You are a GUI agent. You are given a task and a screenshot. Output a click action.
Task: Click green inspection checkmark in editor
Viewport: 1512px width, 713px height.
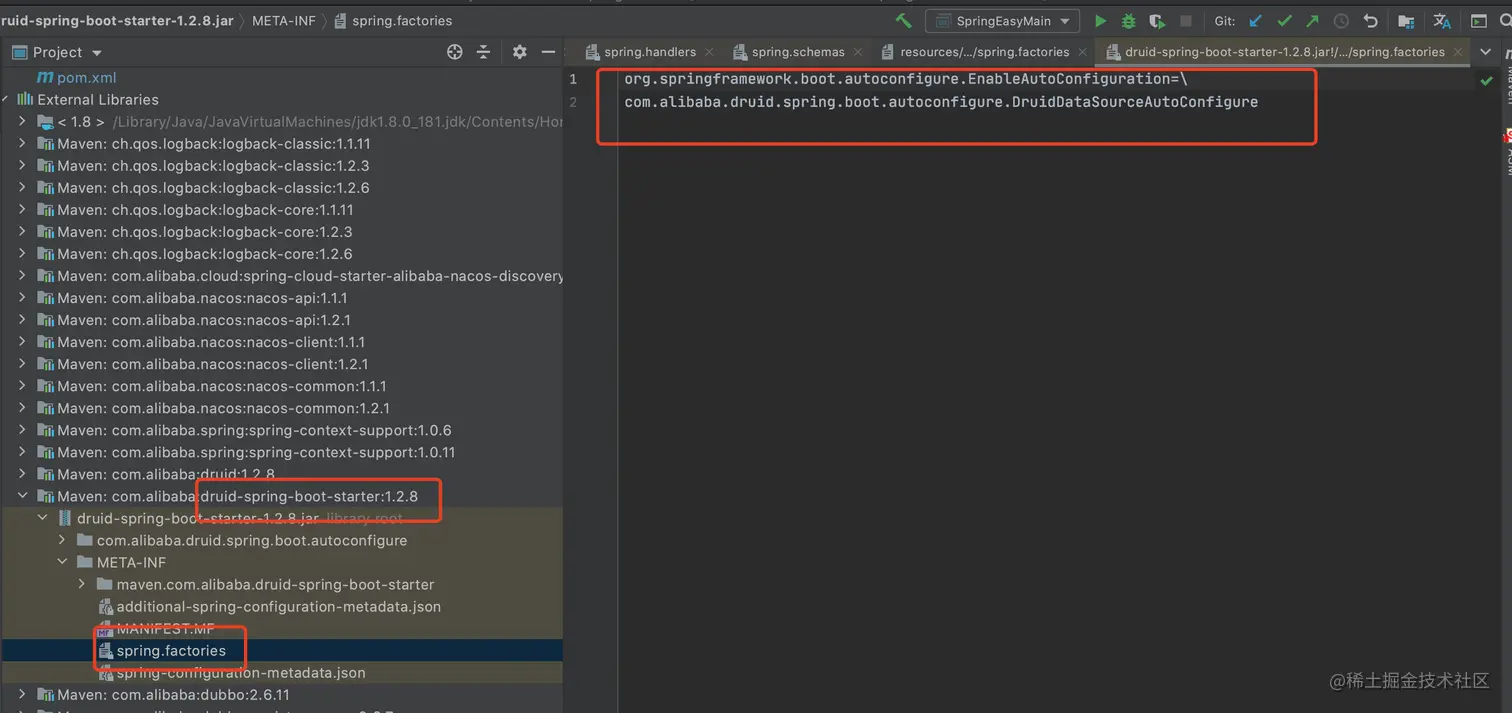point(1486,80)
